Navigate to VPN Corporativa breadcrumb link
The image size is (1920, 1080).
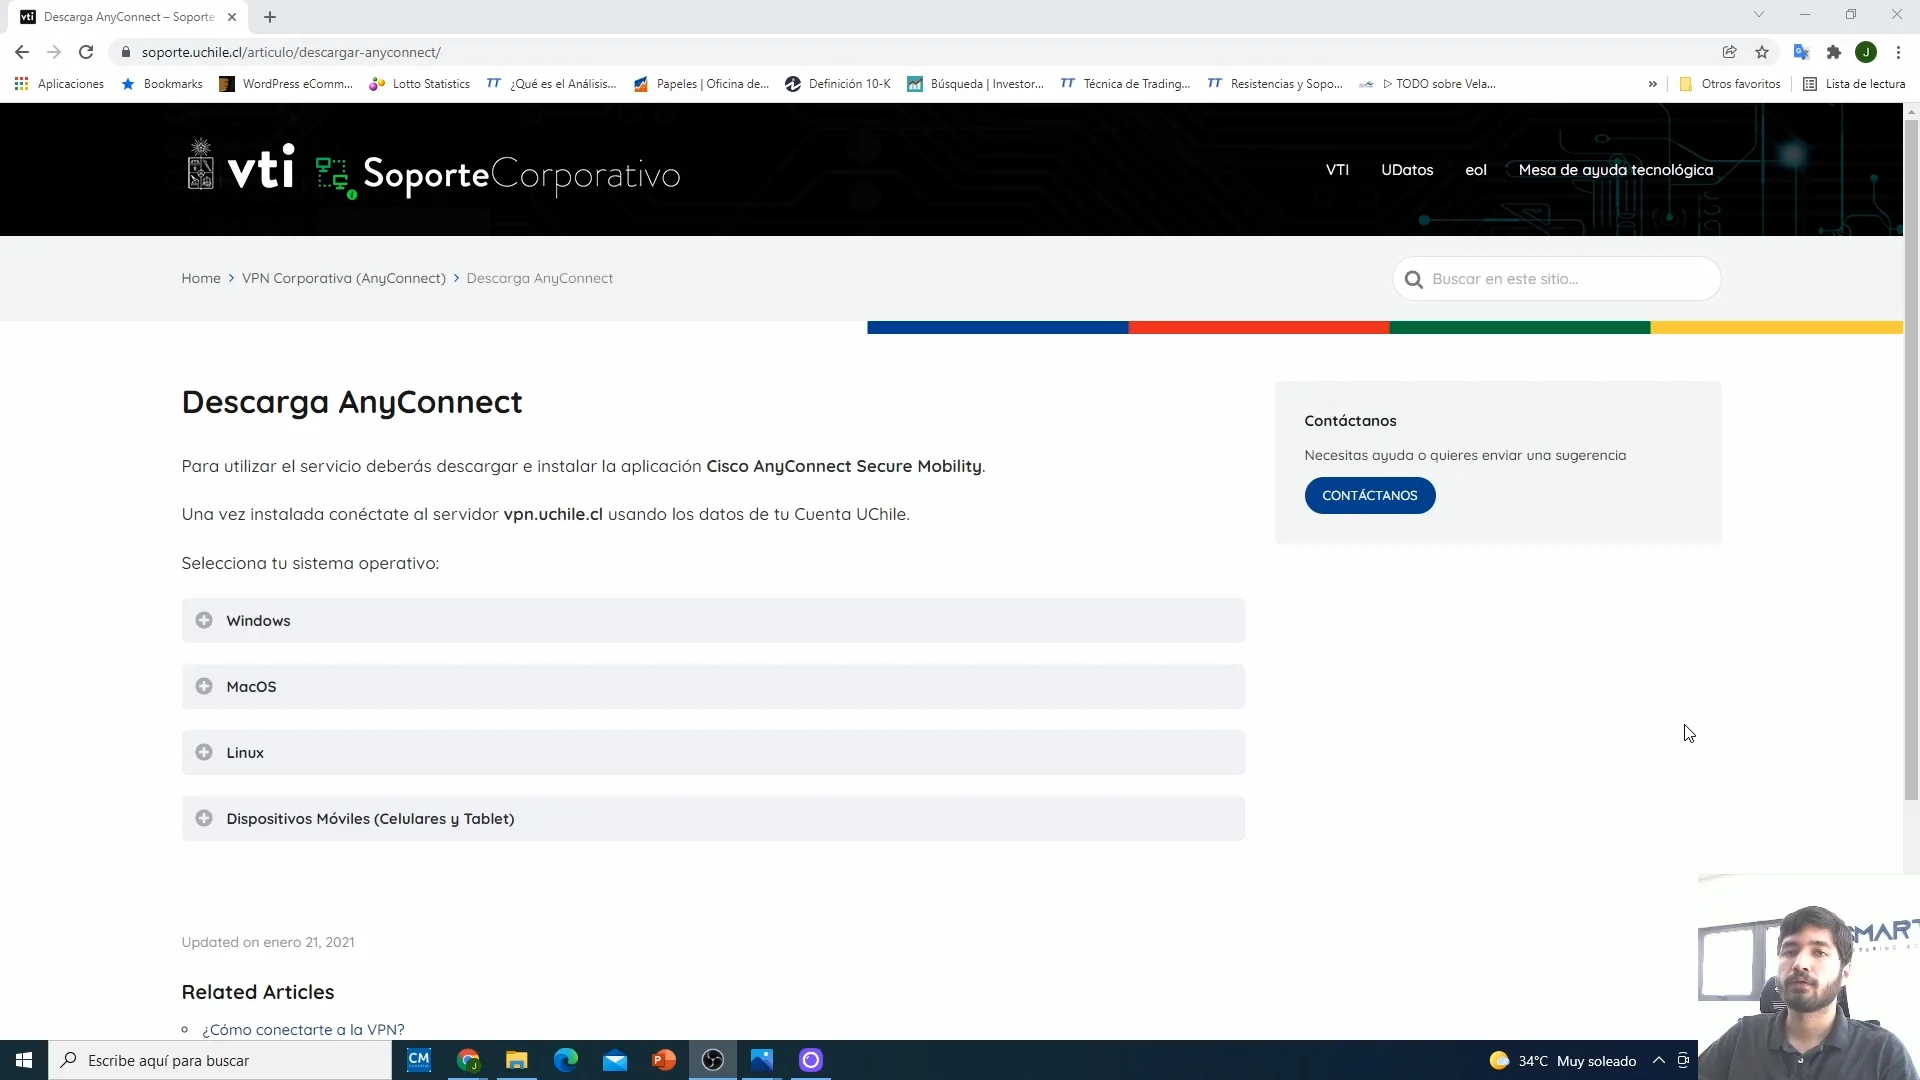click(x=343, y=278)
